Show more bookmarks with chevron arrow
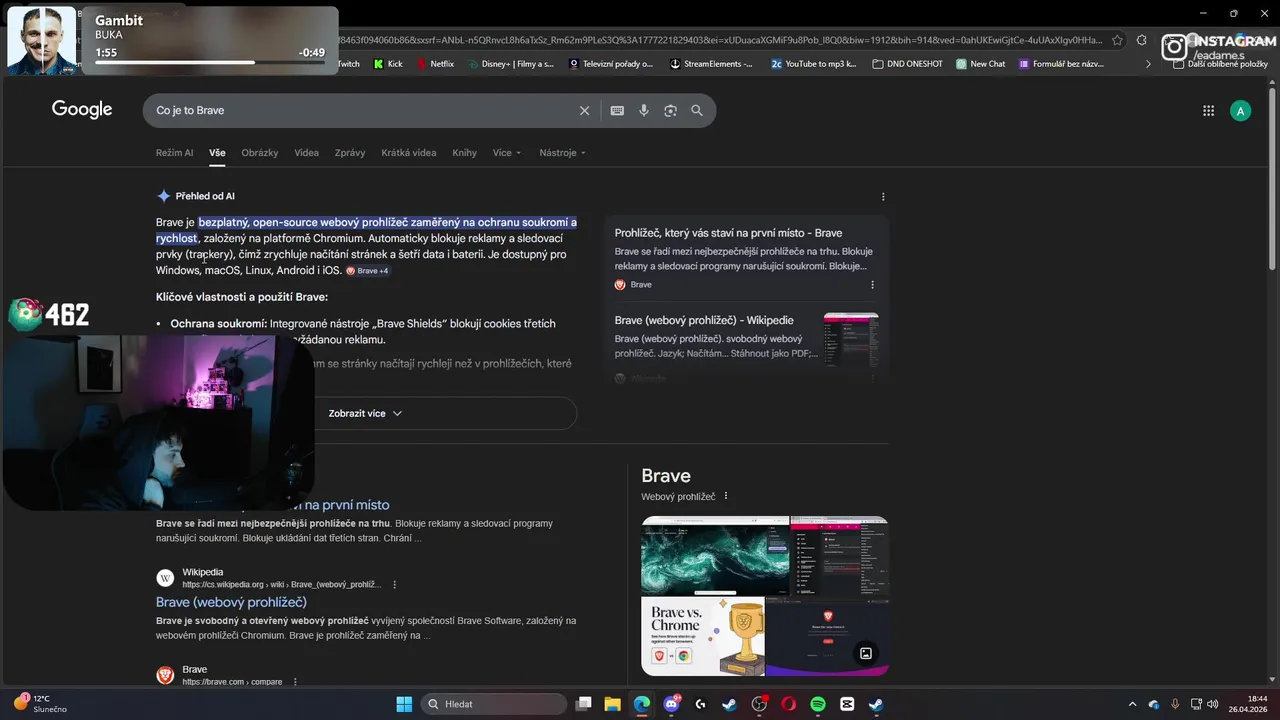1280x720 pixels. [x=1148, y=64]
